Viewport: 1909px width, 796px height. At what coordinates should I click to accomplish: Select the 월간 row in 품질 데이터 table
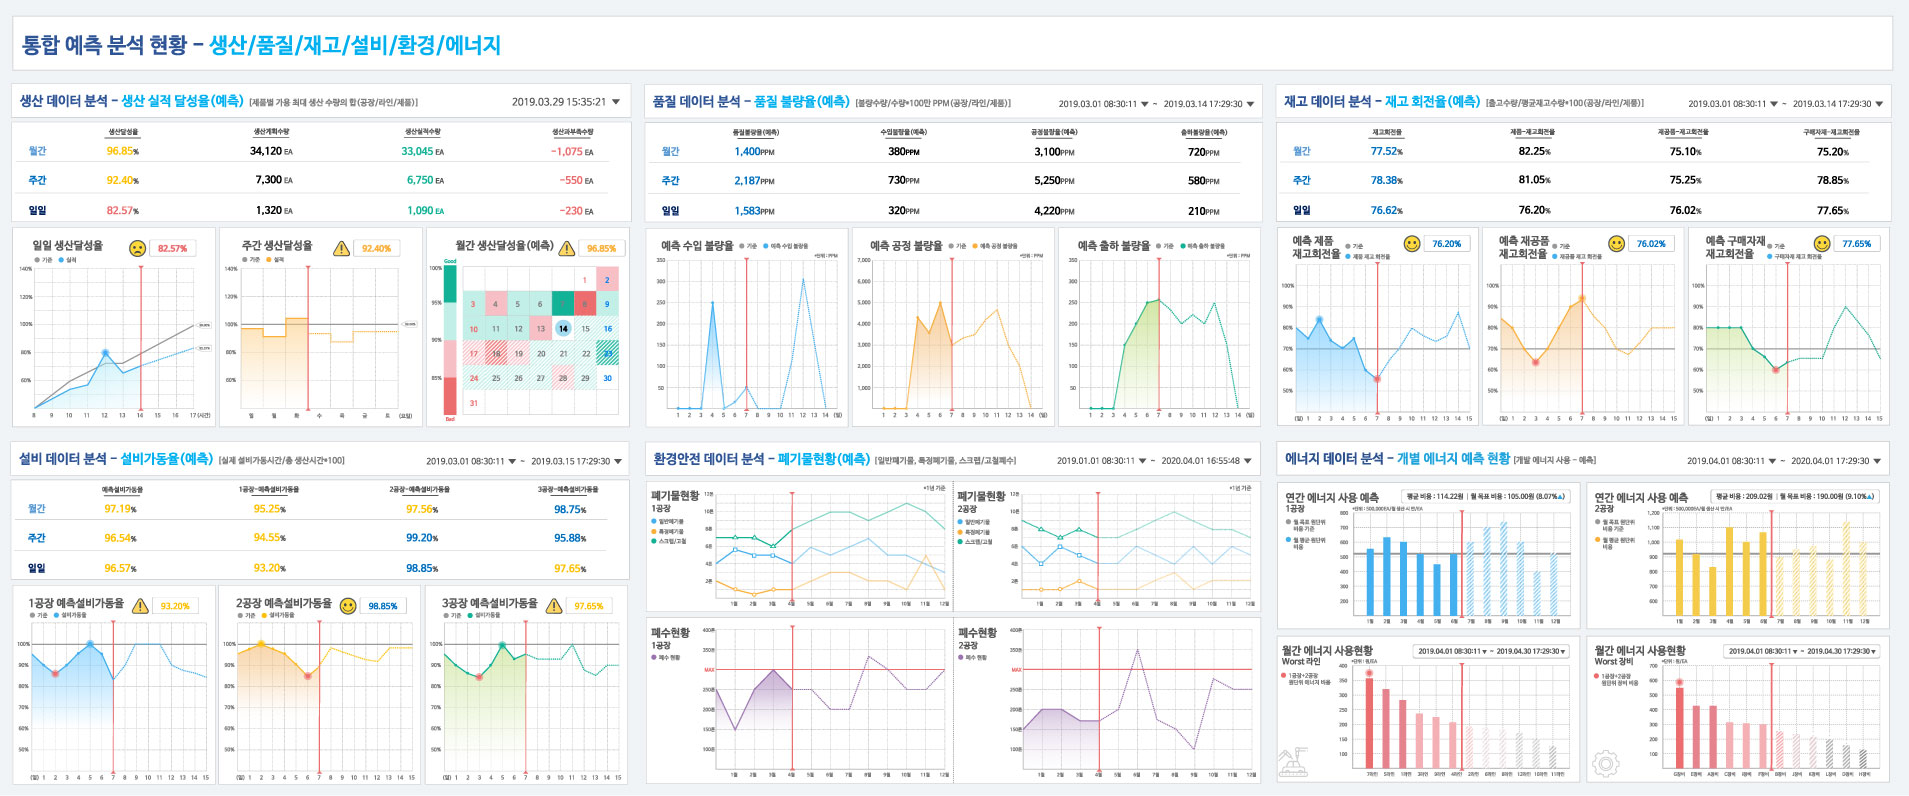952,152
